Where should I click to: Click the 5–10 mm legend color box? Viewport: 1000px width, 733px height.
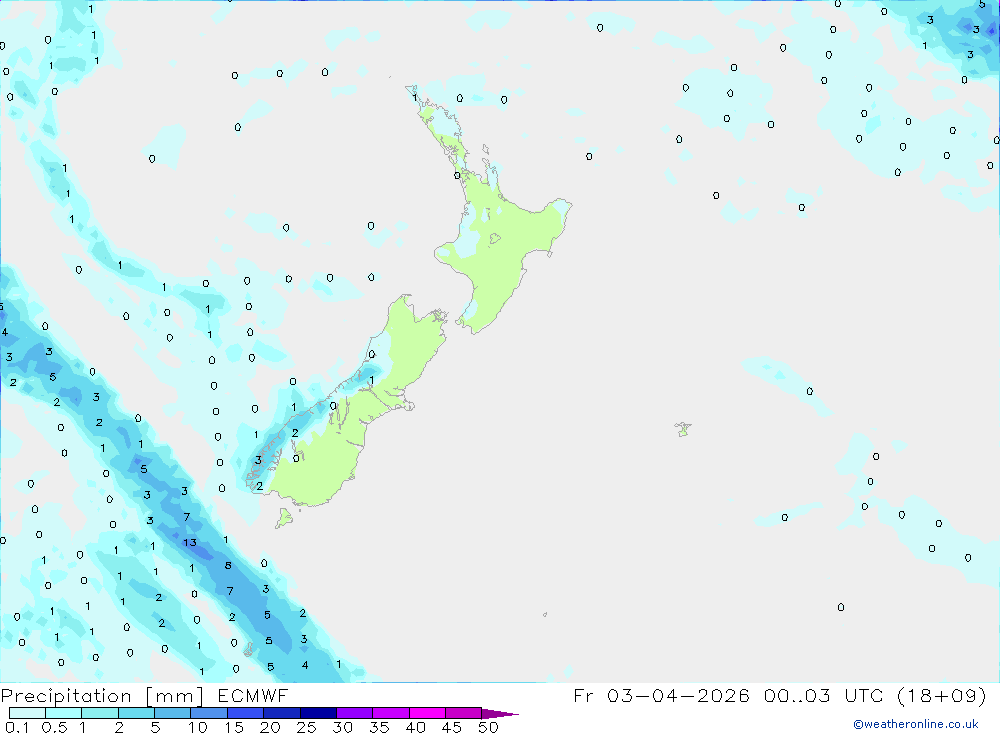173,713
